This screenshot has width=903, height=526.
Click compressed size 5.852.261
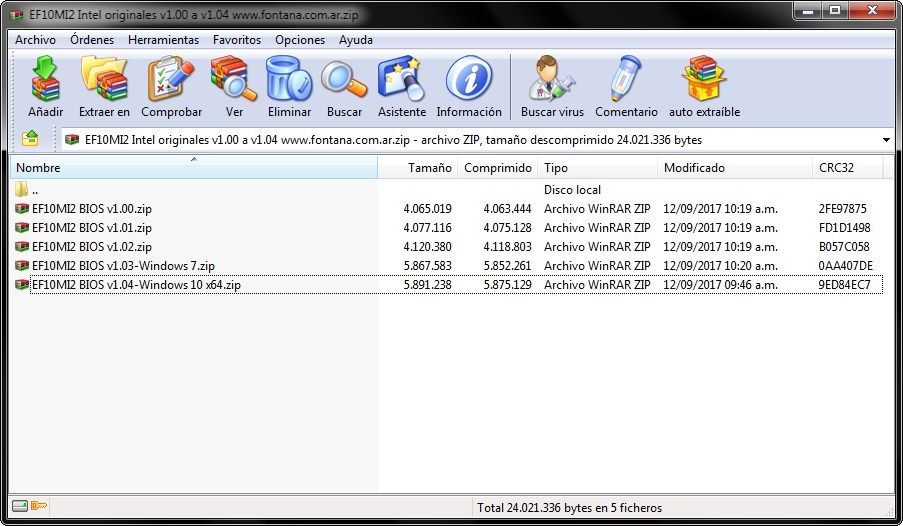click(507, 266)
